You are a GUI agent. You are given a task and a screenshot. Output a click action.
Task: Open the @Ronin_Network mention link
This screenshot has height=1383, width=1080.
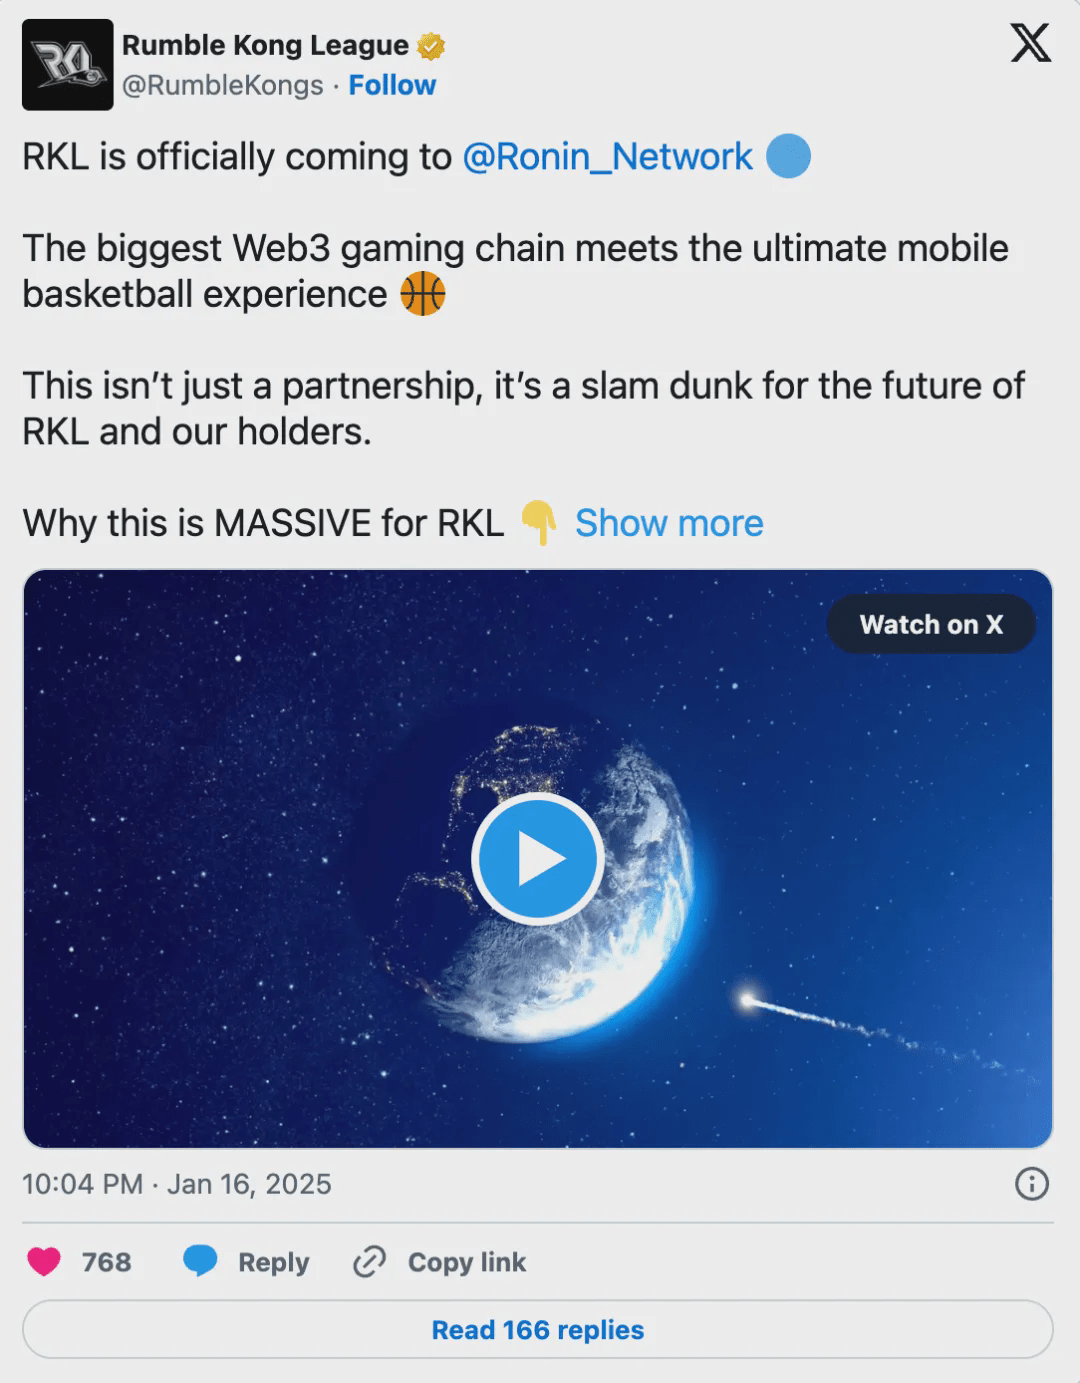(607, 157)
